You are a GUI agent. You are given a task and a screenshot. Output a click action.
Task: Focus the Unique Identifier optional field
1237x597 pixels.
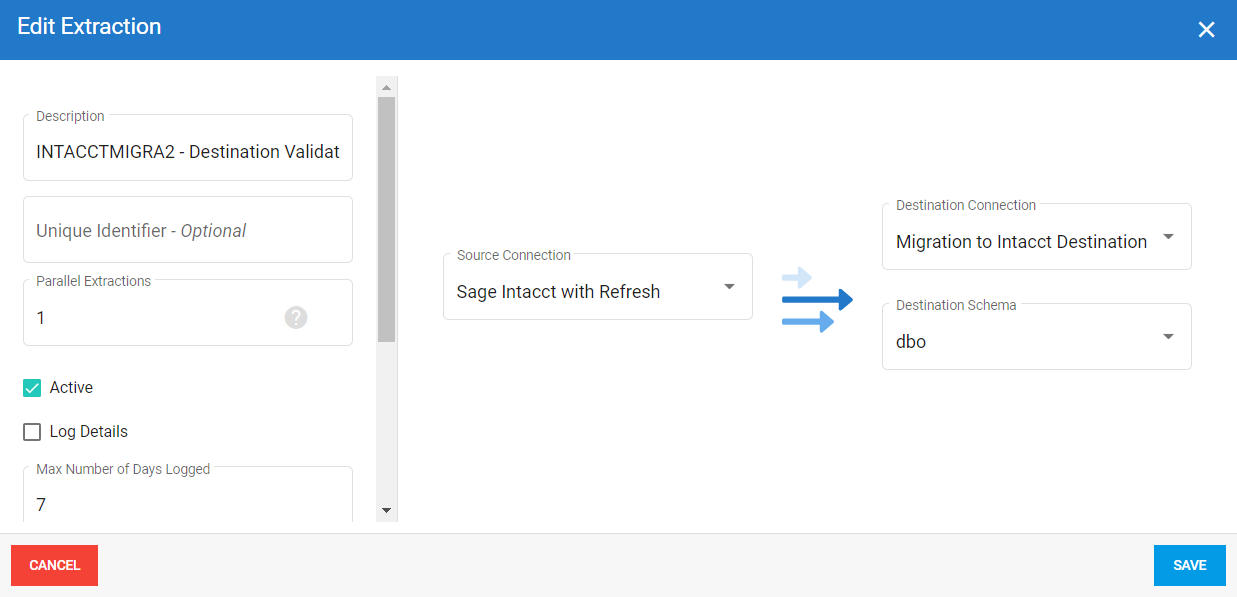pos(188,231)
